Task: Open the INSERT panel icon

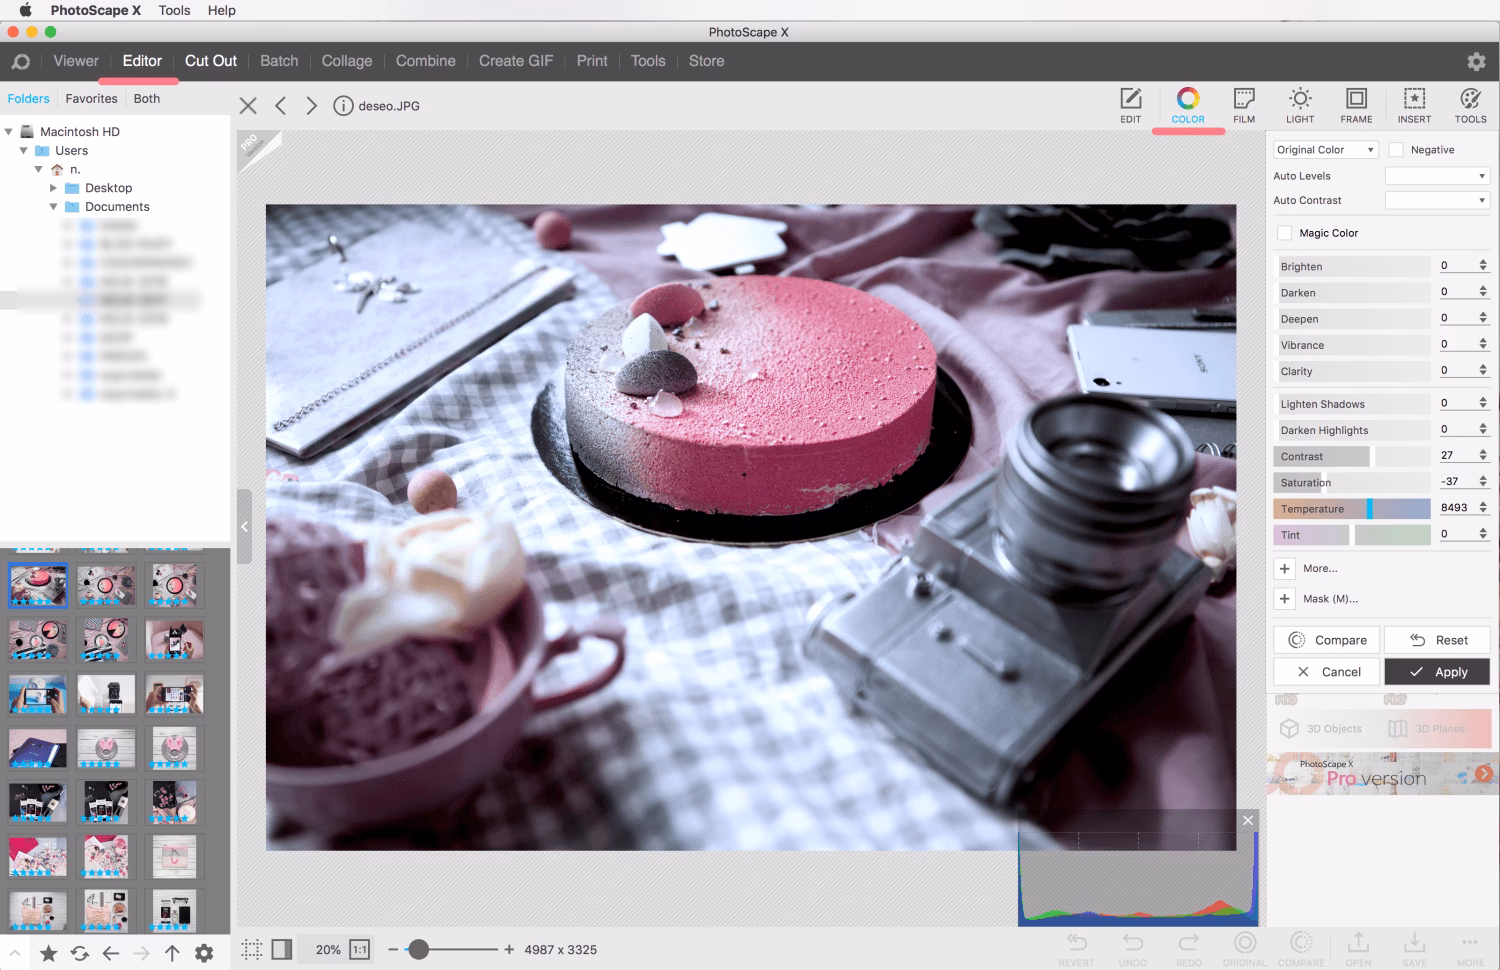Action: click(x=1414, y=105)
